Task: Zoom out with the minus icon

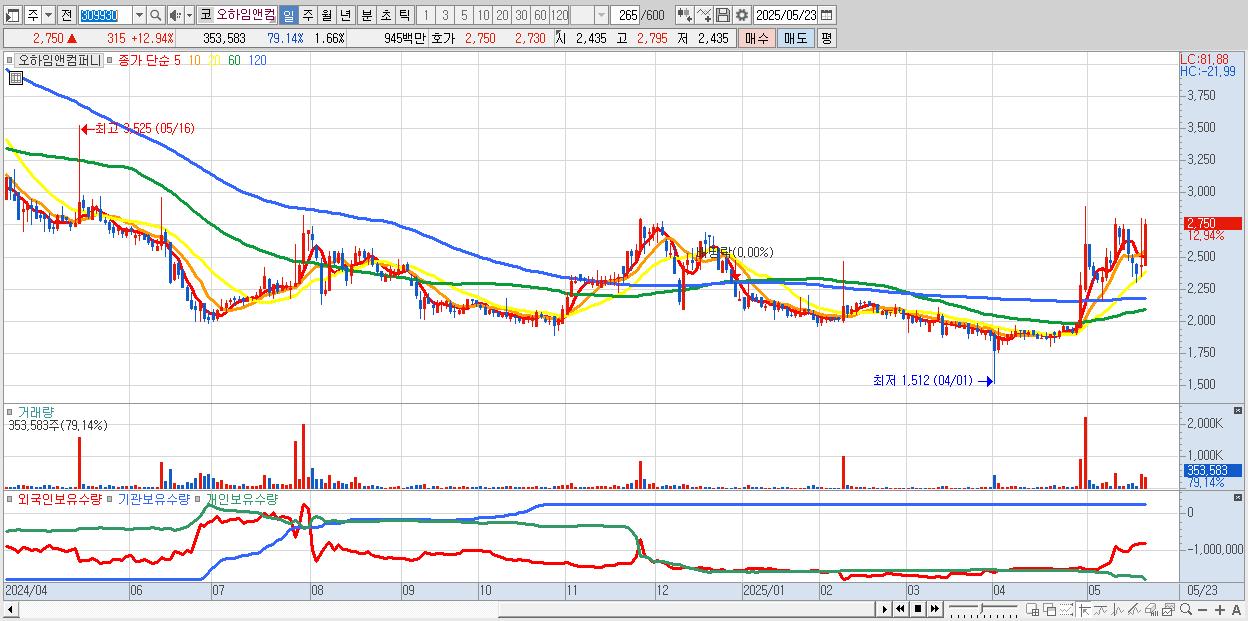Action: tap(1203, 610)
